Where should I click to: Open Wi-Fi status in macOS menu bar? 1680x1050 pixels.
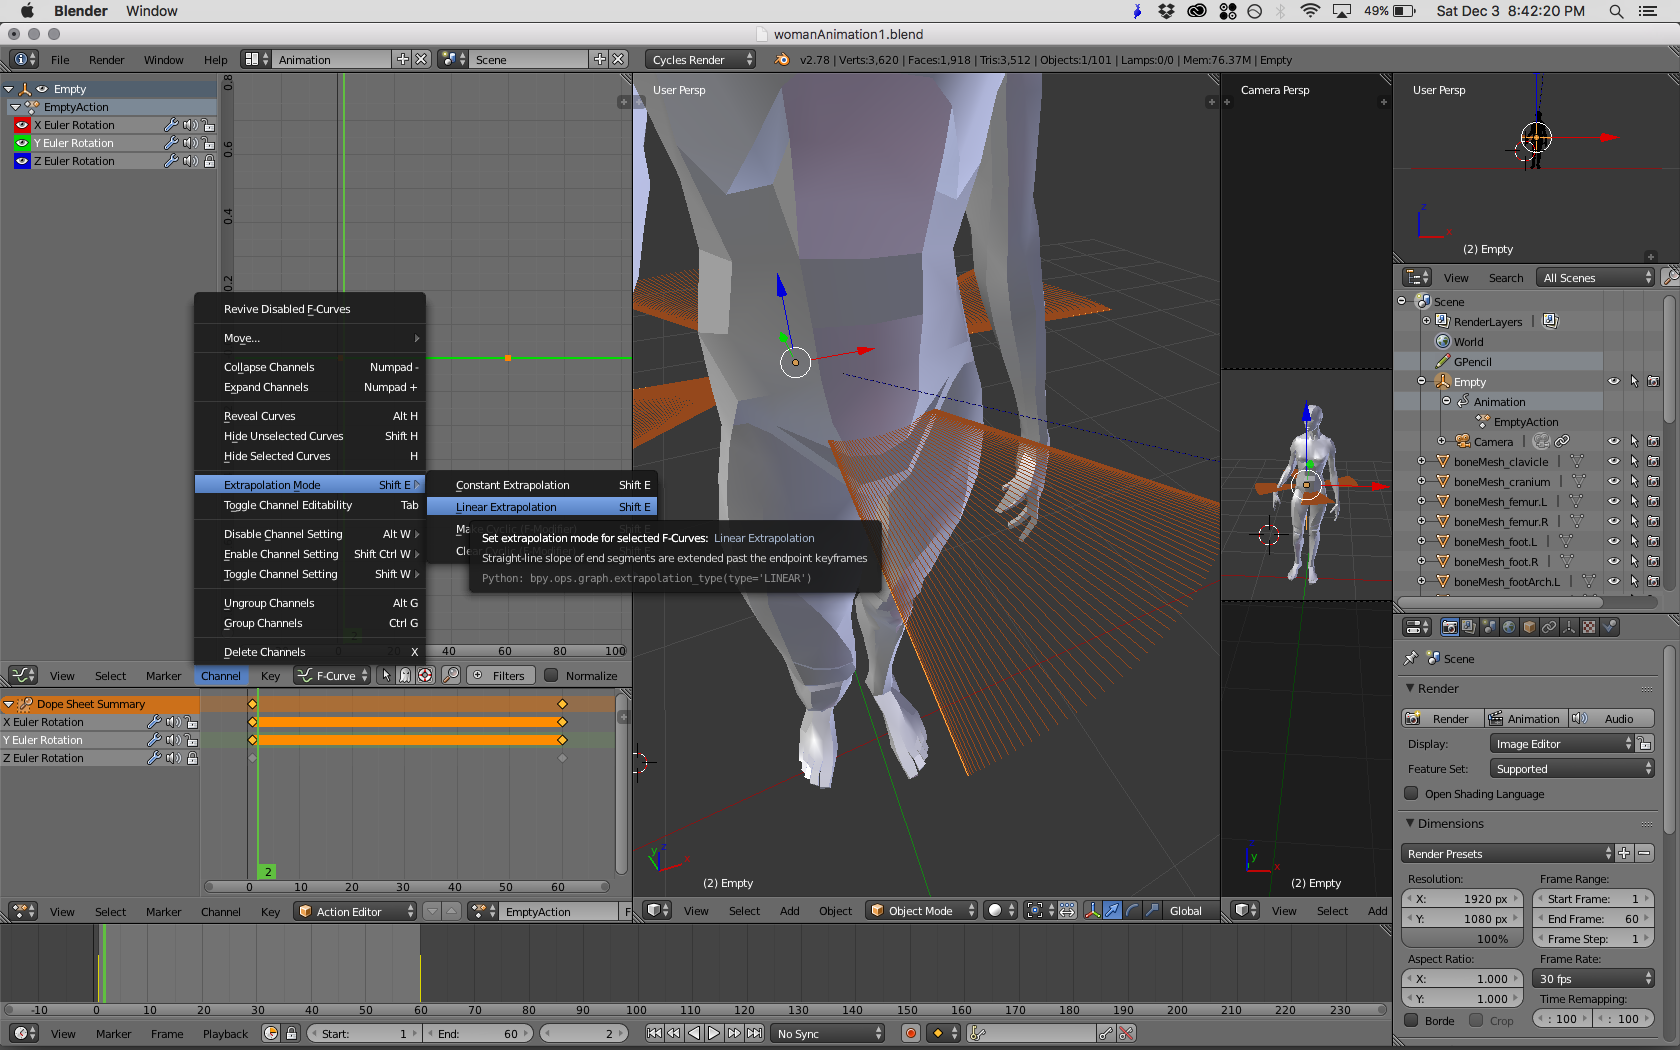point(1310,11)
